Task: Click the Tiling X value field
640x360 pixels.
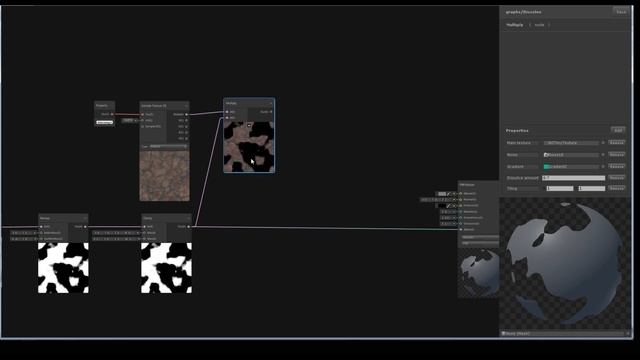Action: click(560, 189)
